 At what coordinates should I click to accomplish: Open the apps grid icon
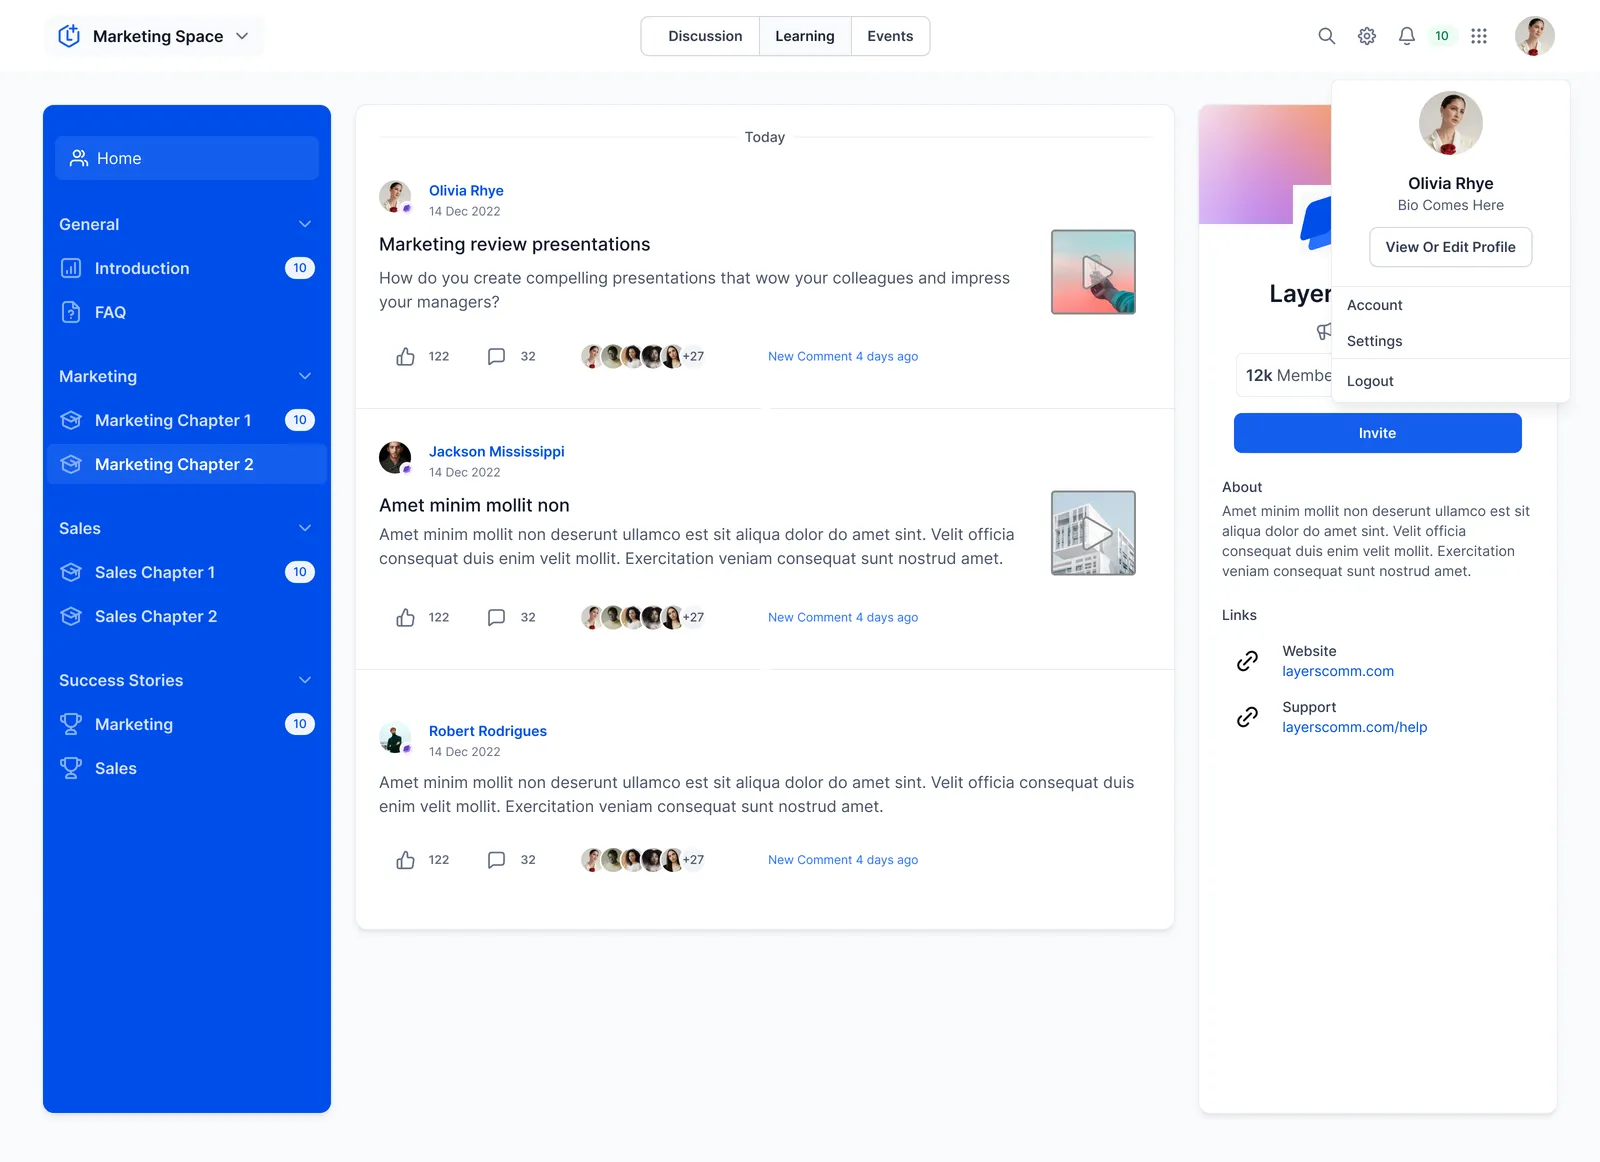point(1479,36)
